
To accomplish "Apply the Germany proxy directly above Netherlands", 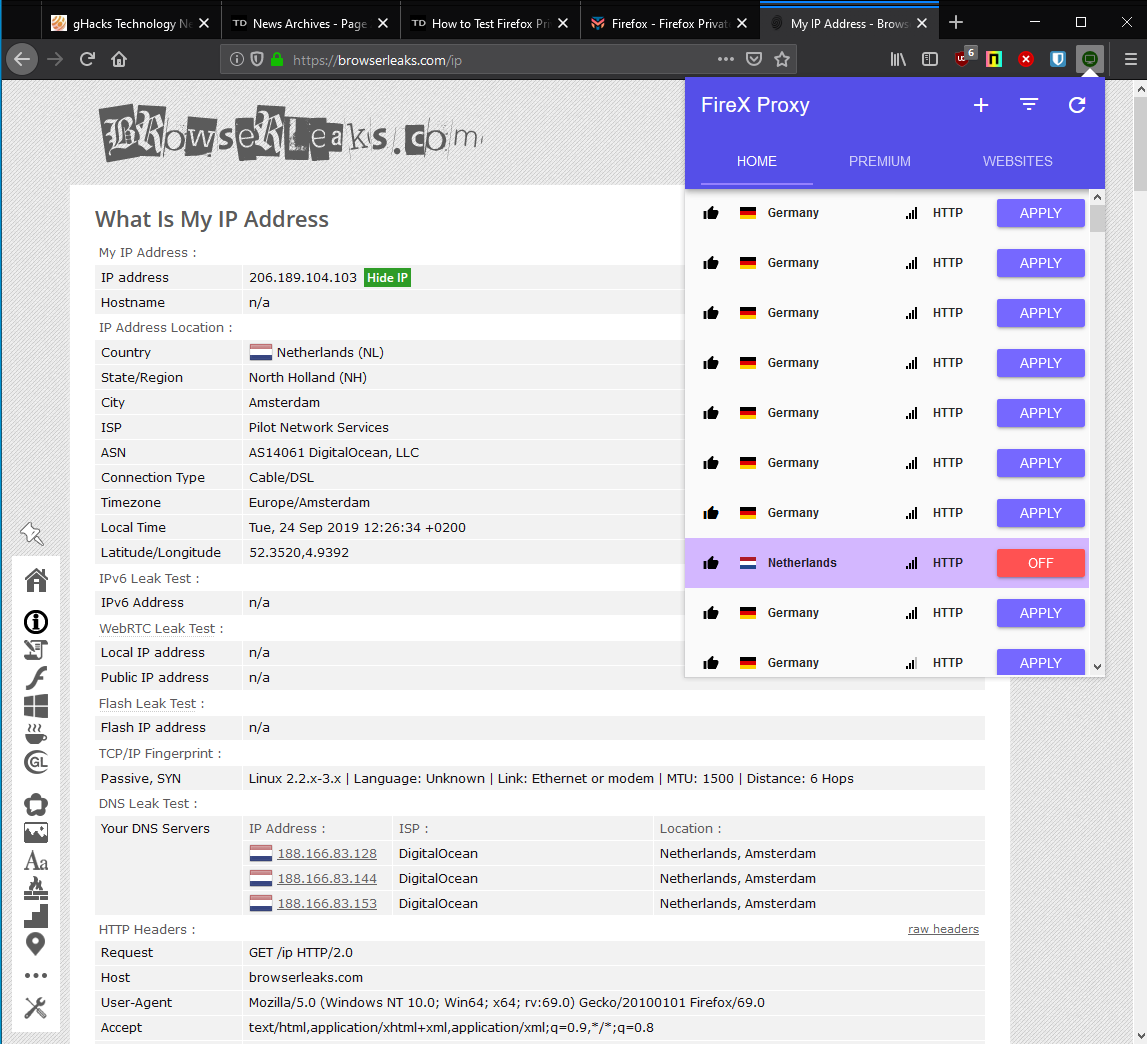I will [x=1040, y=513].
